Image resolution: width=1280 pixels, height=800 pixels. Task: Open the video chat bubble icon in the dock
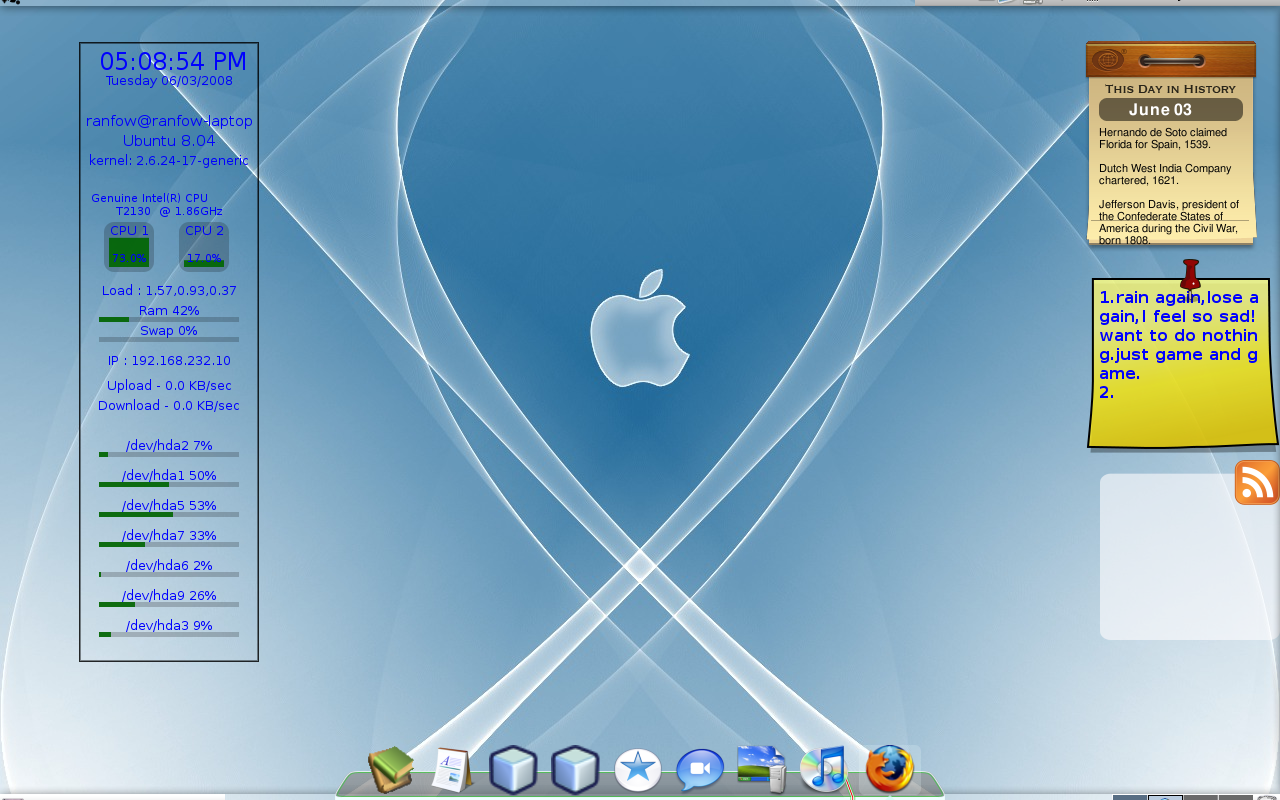700,770
